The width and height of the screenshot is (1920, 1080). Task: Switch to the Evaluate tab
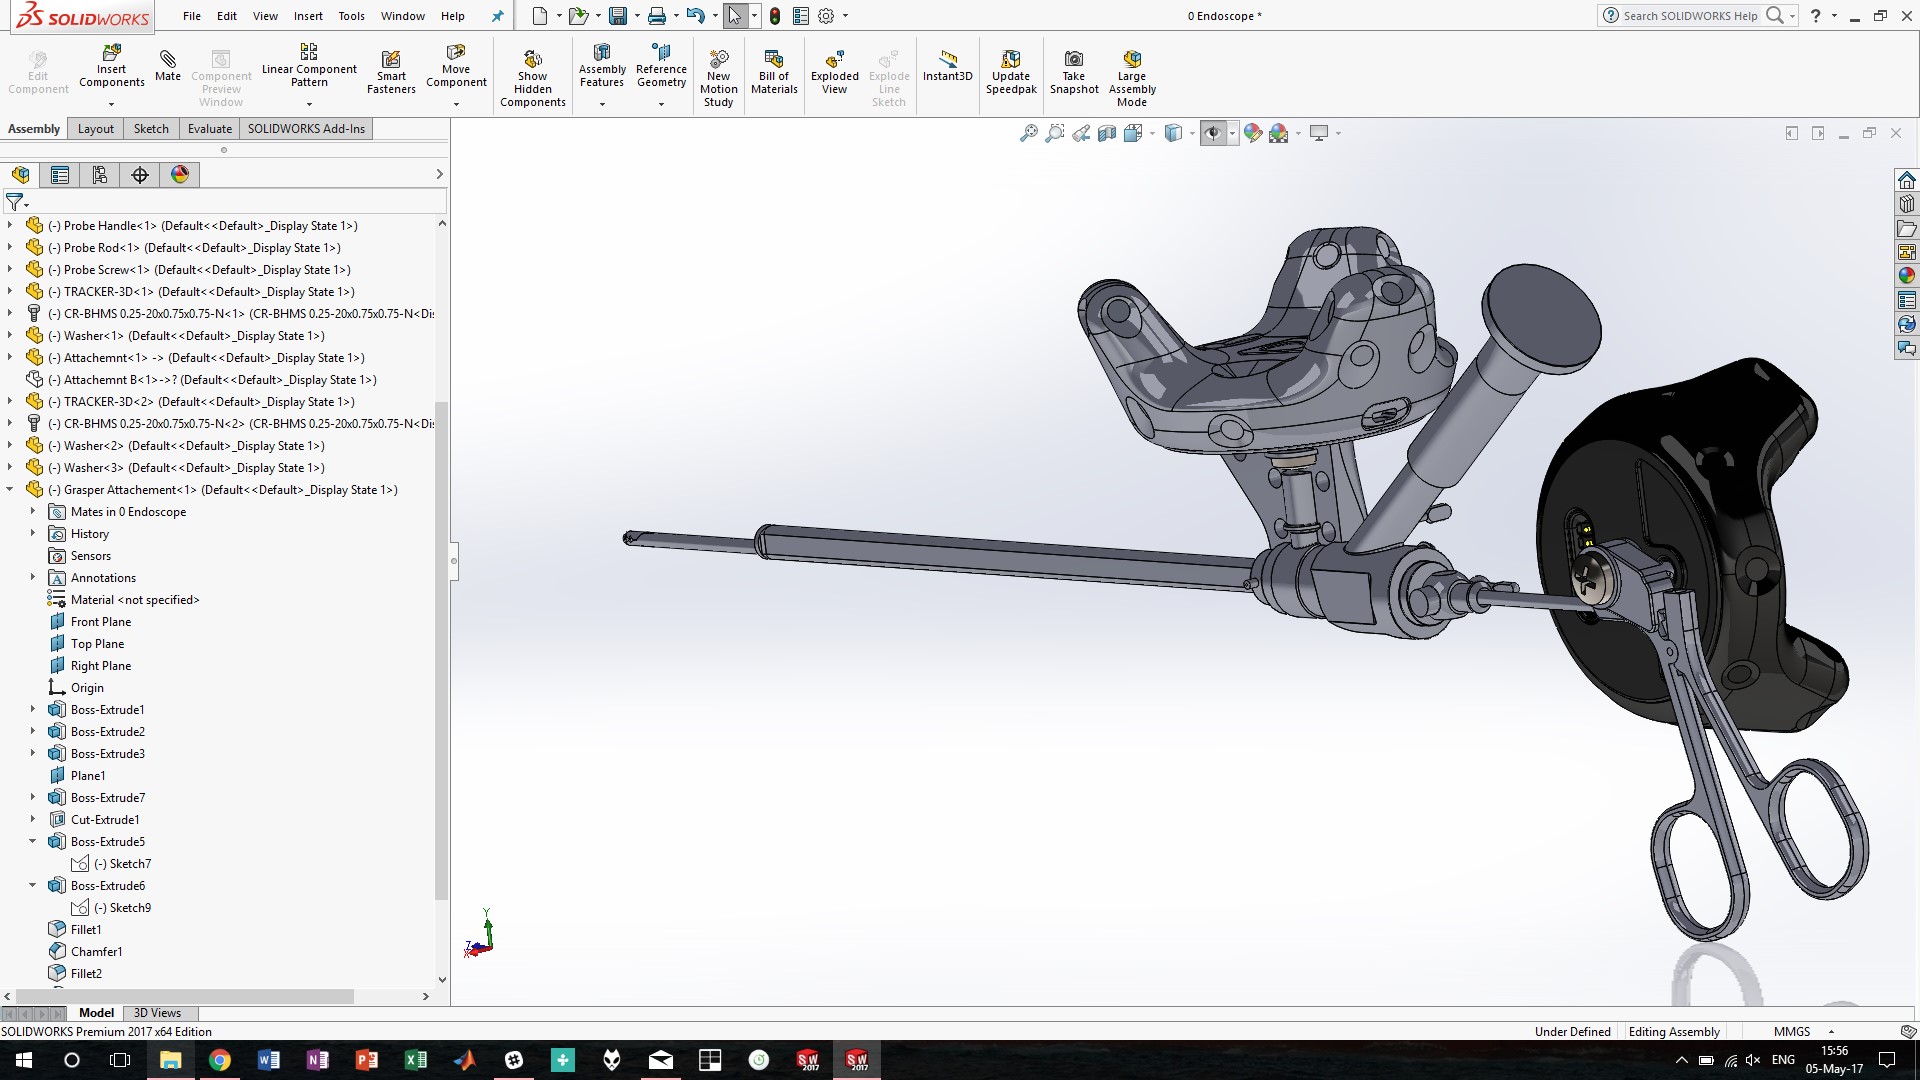coord(209,128)
